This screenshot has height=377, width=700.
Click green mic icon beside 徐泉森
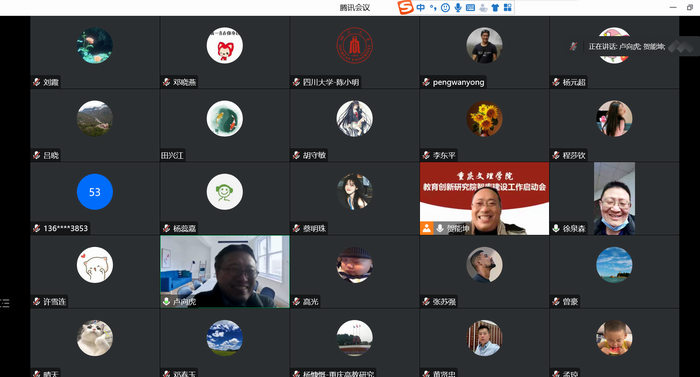[556, 228]
